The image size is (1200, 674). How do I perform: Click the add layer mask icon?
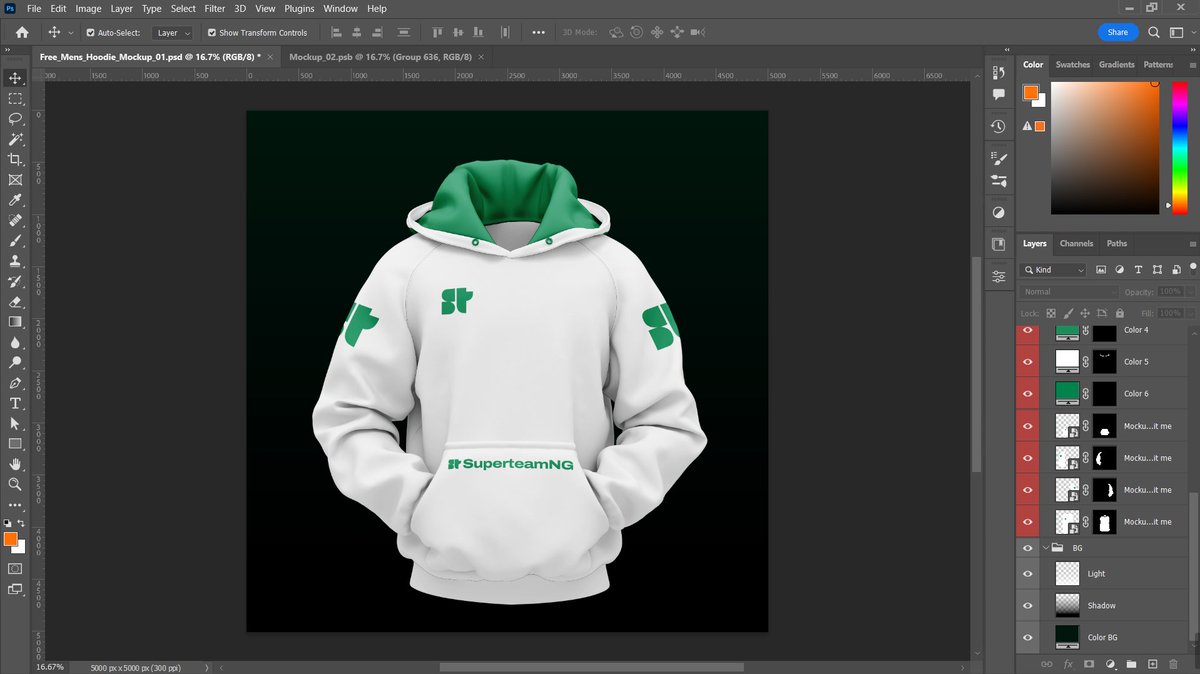(1089, 664)
